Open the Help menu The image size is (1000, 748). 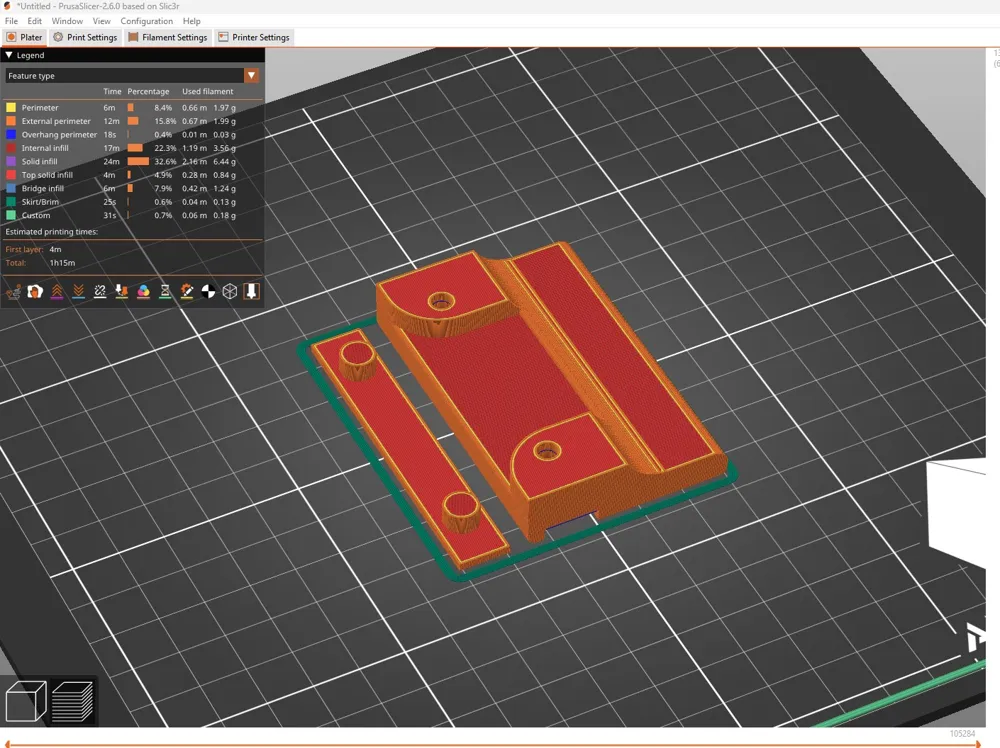pos(191,21)
